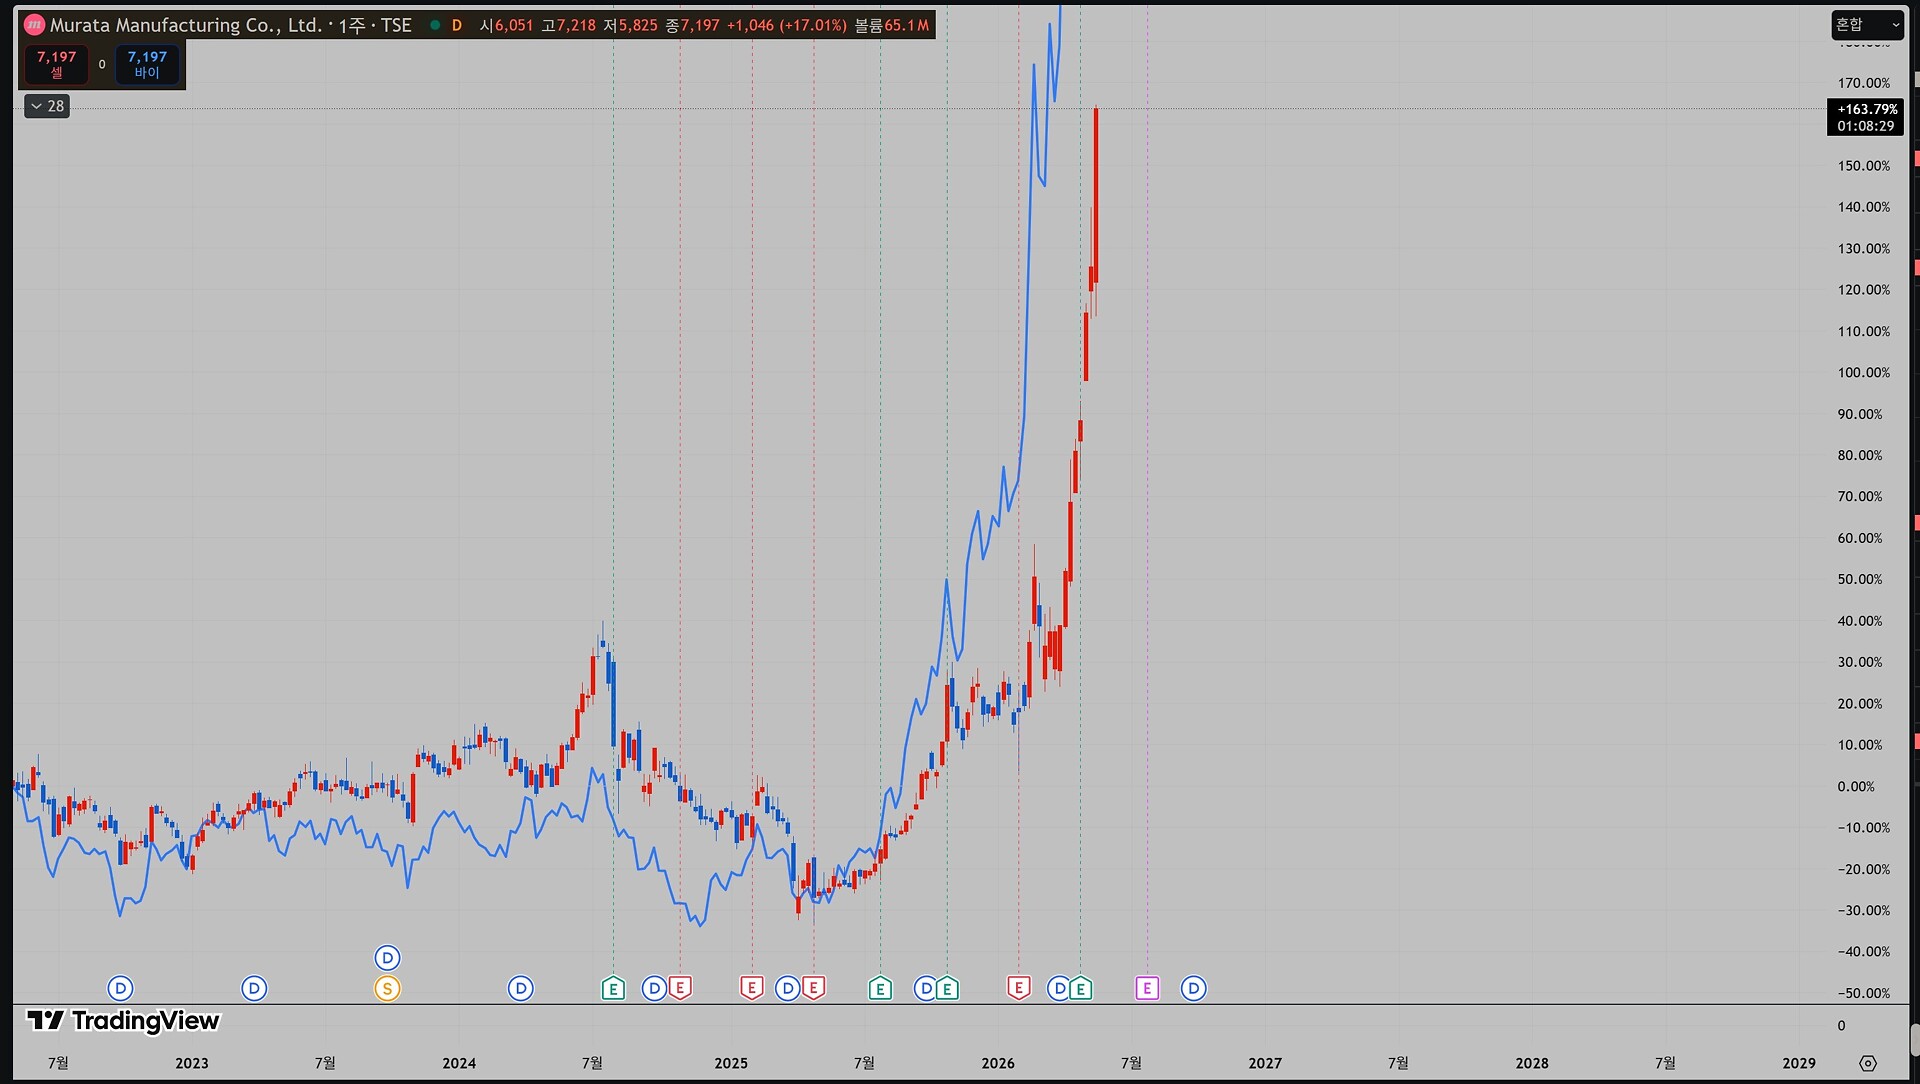
Task: Click the 2023 time axis label
Action: 192,1063
